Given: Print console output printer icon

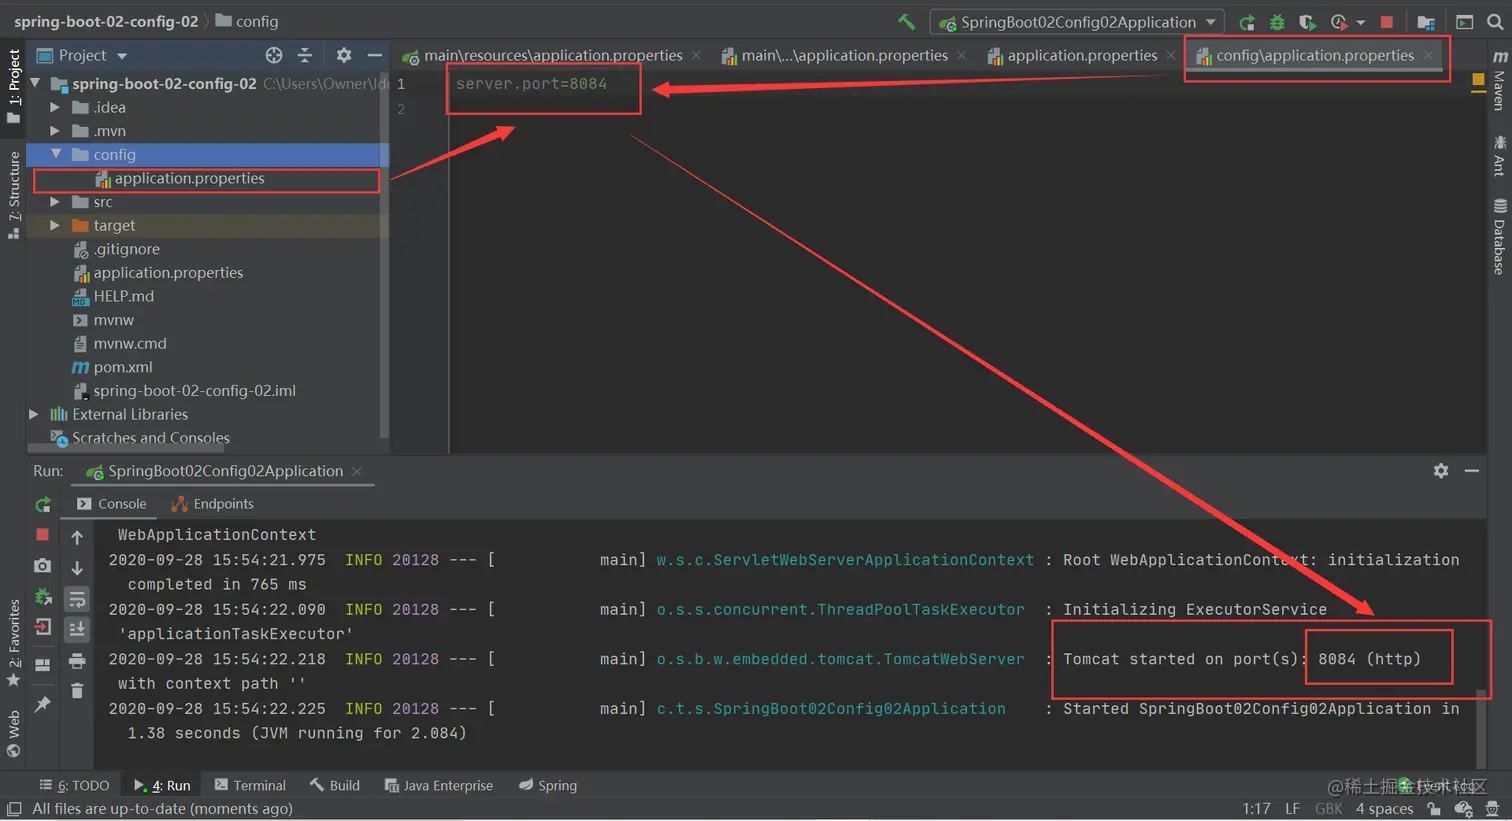Looking at the screenshot, I should coord(77,660).
